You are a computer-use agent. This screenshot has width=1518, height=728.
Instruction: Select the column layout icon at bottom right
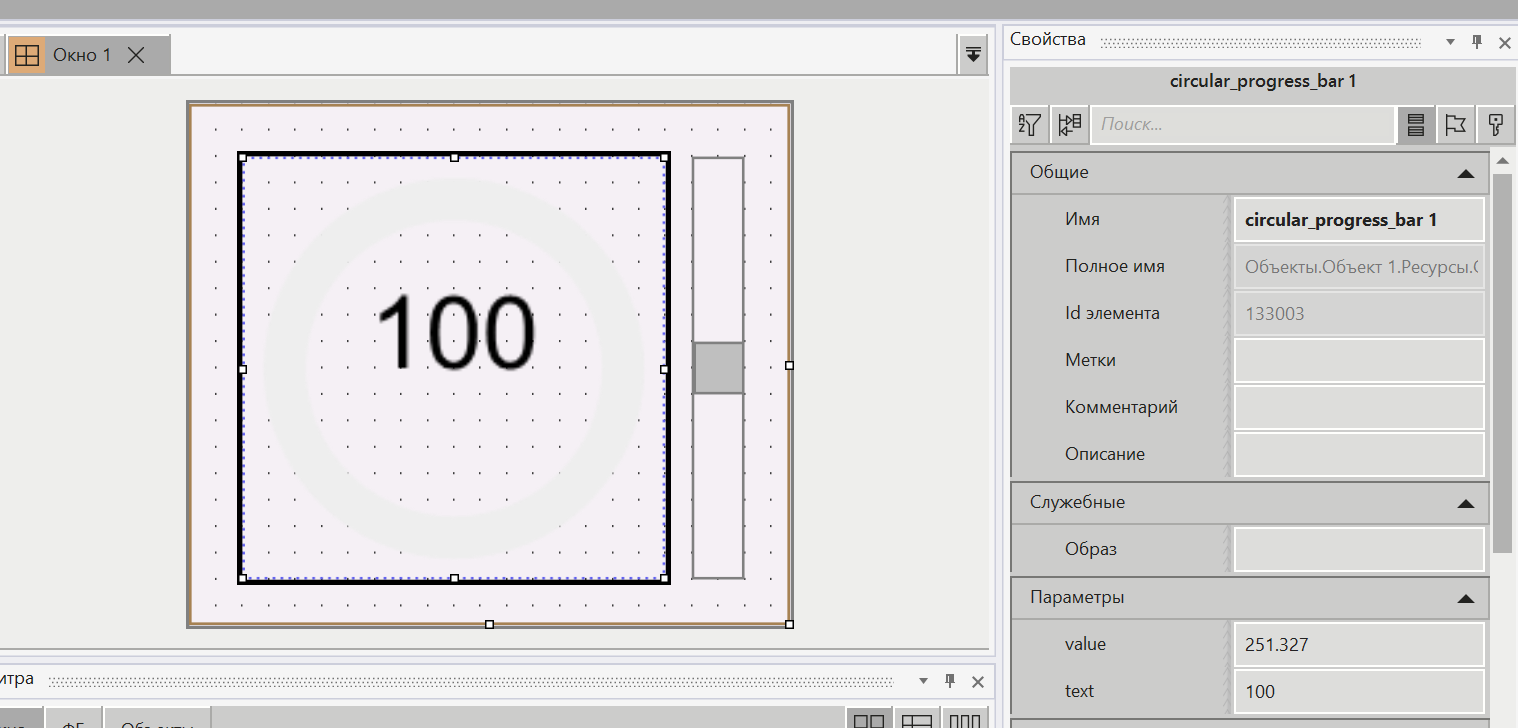pos(963,719)
